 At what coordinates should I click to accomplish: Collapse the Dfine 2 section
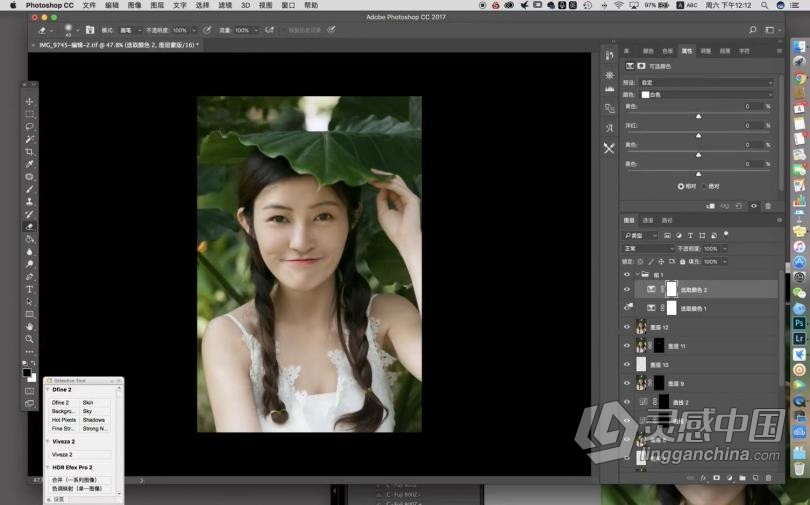48,390
